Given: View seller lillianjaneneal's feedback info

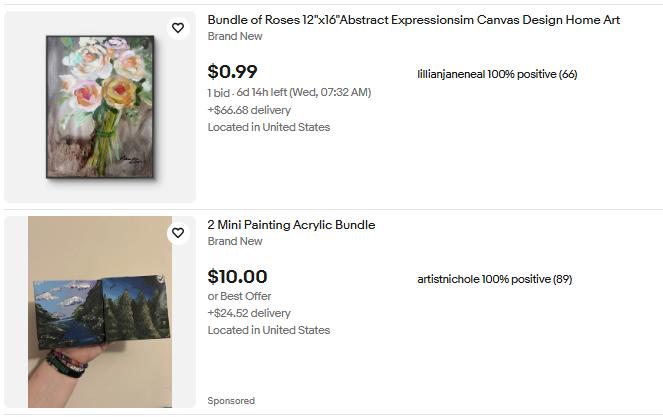Looking at the screenshot, I should click(497, 74).
